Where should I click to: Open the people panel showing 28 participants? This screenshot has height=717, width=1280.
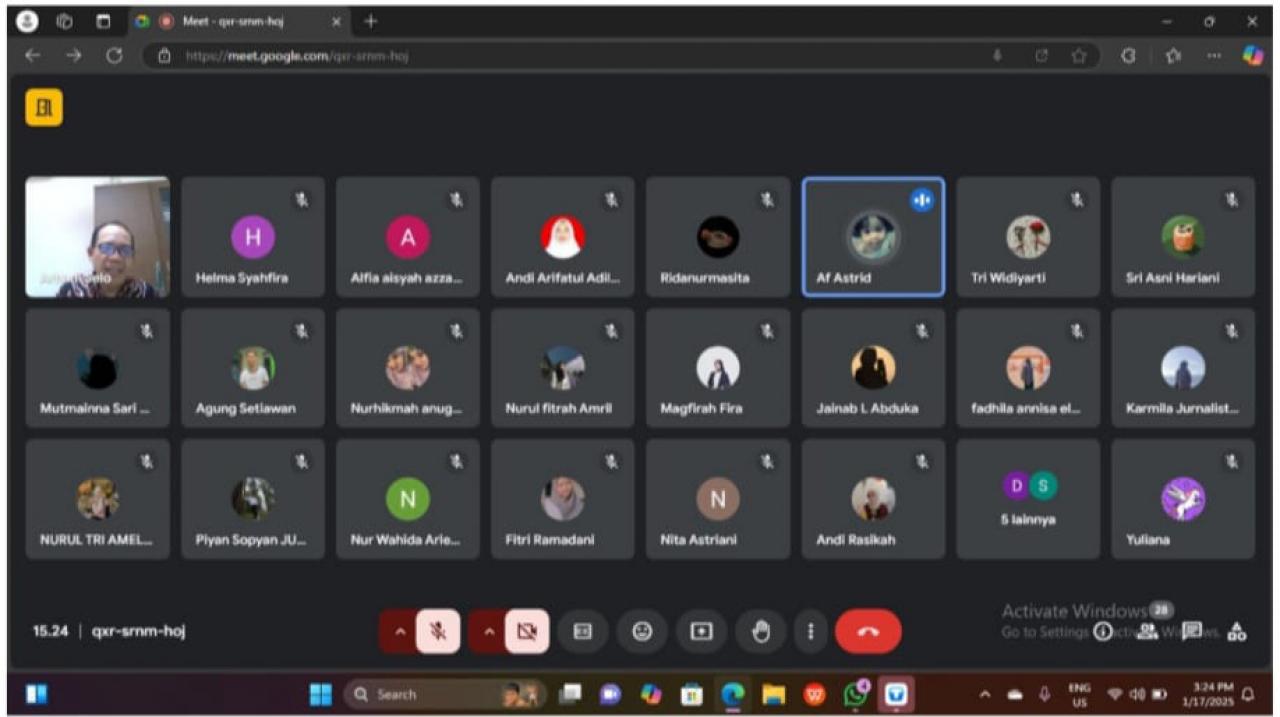[1148, 631]
